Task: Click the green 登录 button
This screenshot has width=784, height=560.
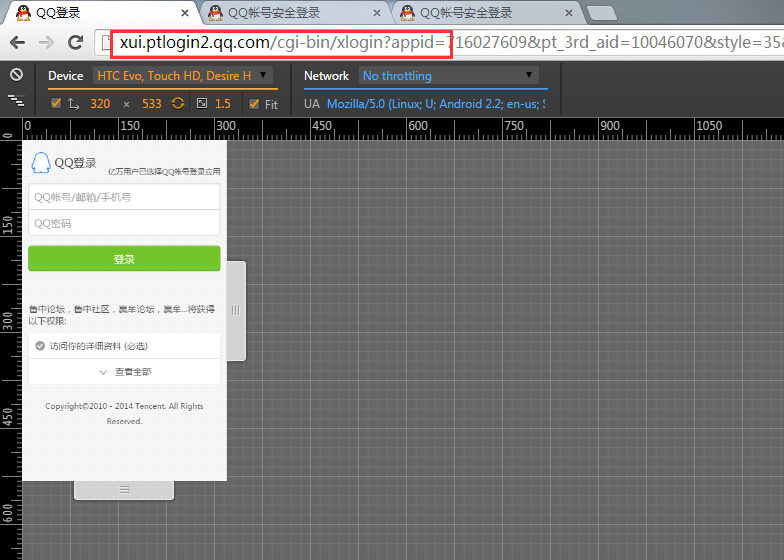Action: [124, 258]
